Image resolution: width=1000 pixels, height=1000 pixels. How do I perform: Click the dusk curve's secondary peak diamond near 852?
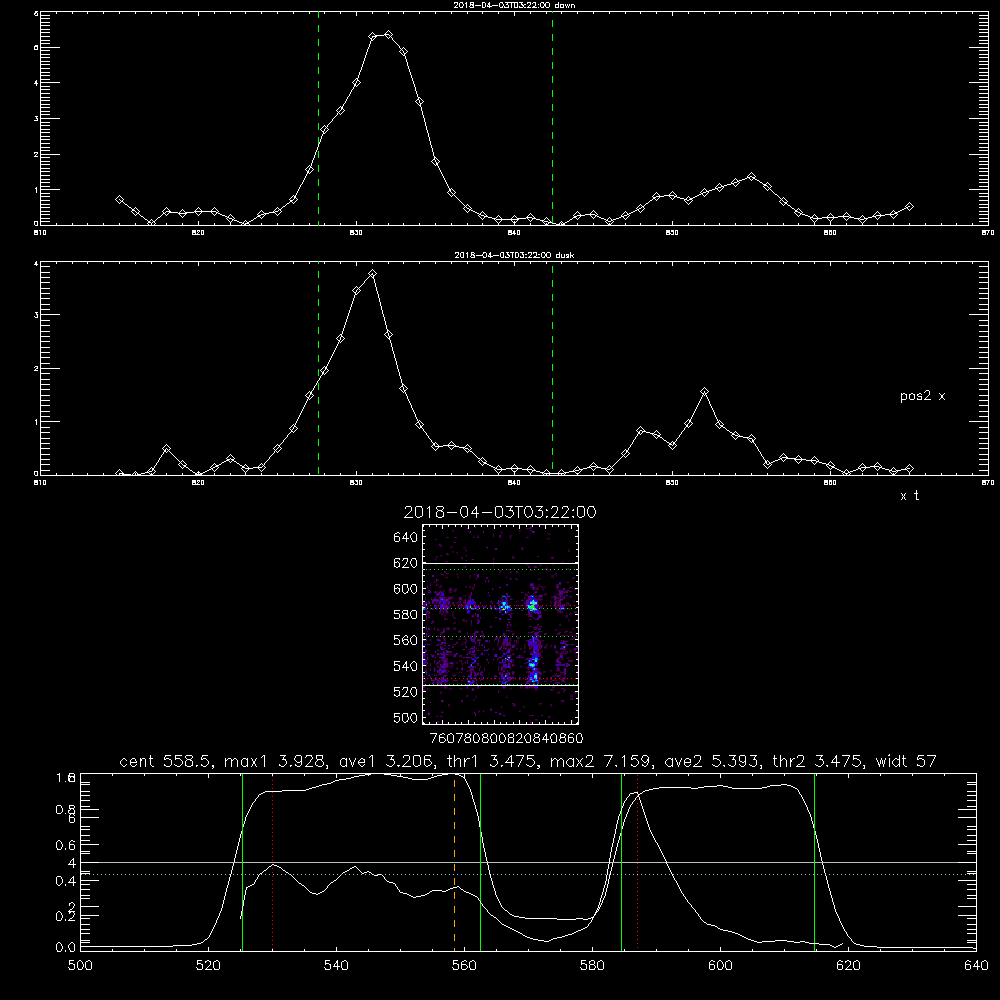pyautogui.click(x=704, y=391)
